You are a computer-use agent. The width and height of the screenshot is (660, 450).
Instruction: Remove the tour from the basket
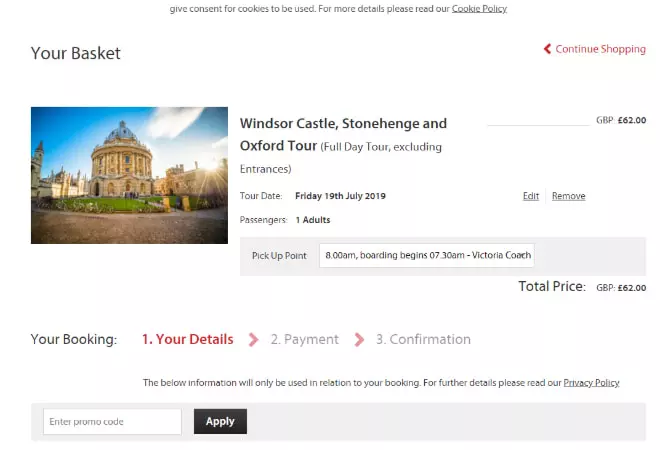(x=569, y=196)
